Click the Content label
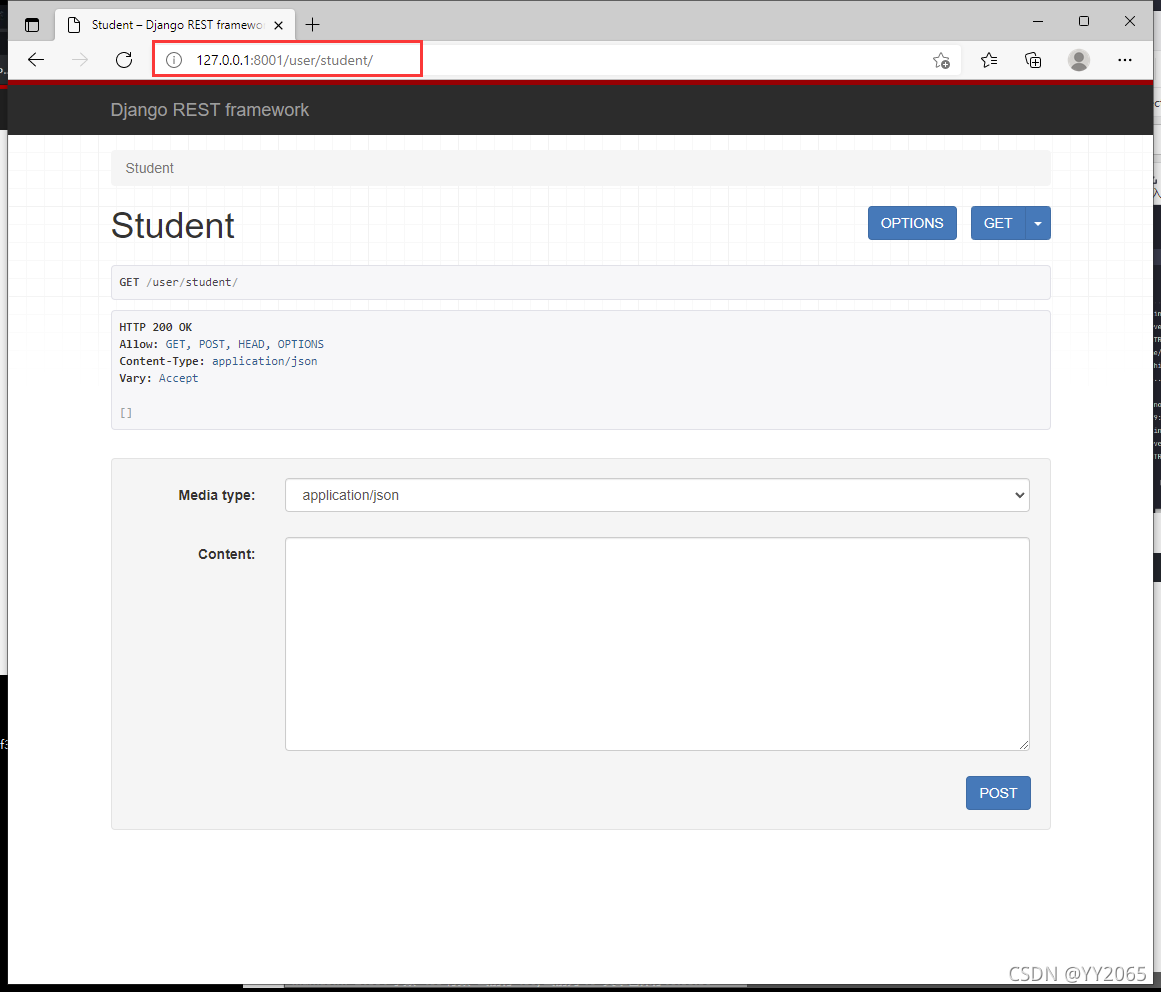Screen dimensions: 1161x992 pos(226,554)
